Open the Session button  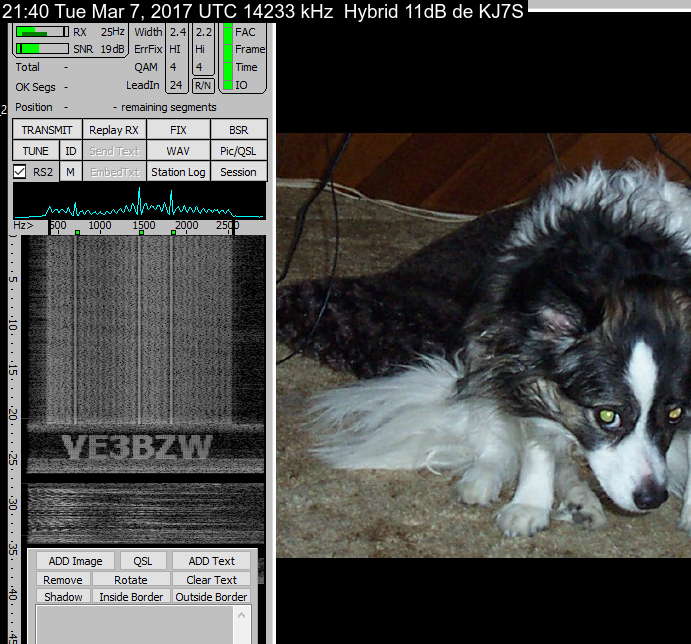click(x=238, y=171)
